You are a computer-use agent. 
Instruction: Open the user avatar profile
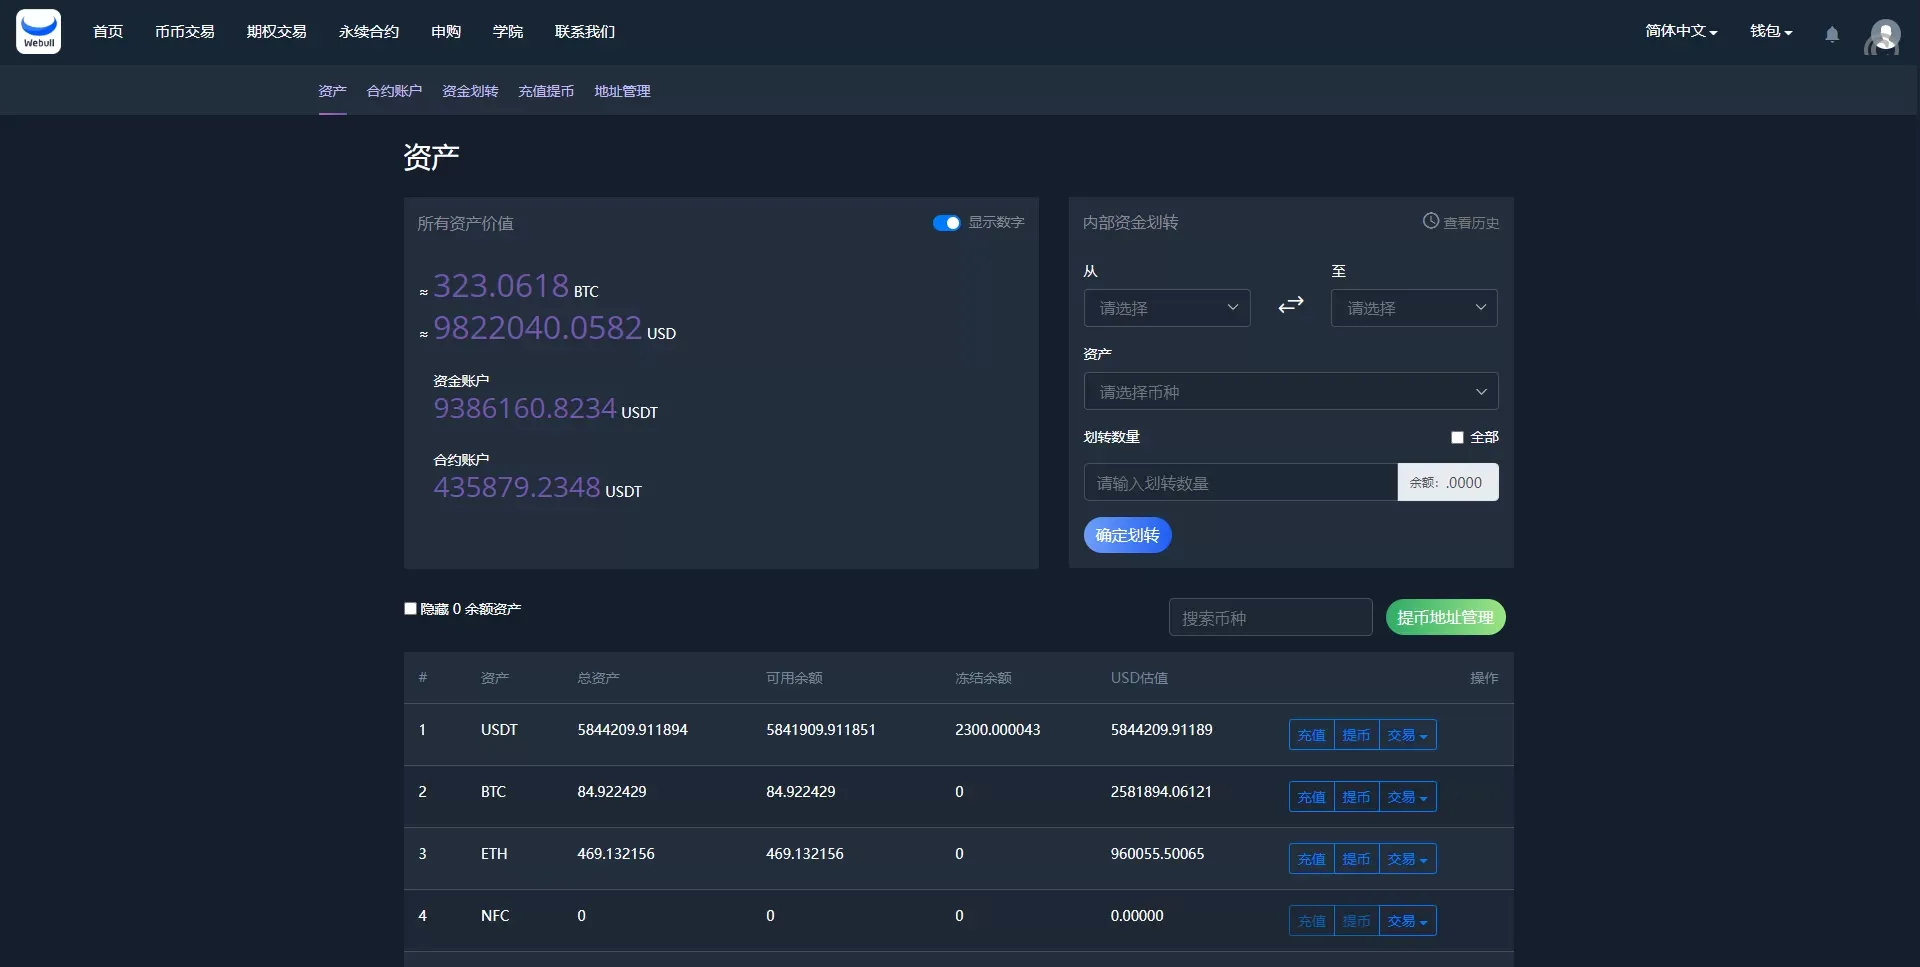pyautogui.click(x=1883, y=37)
